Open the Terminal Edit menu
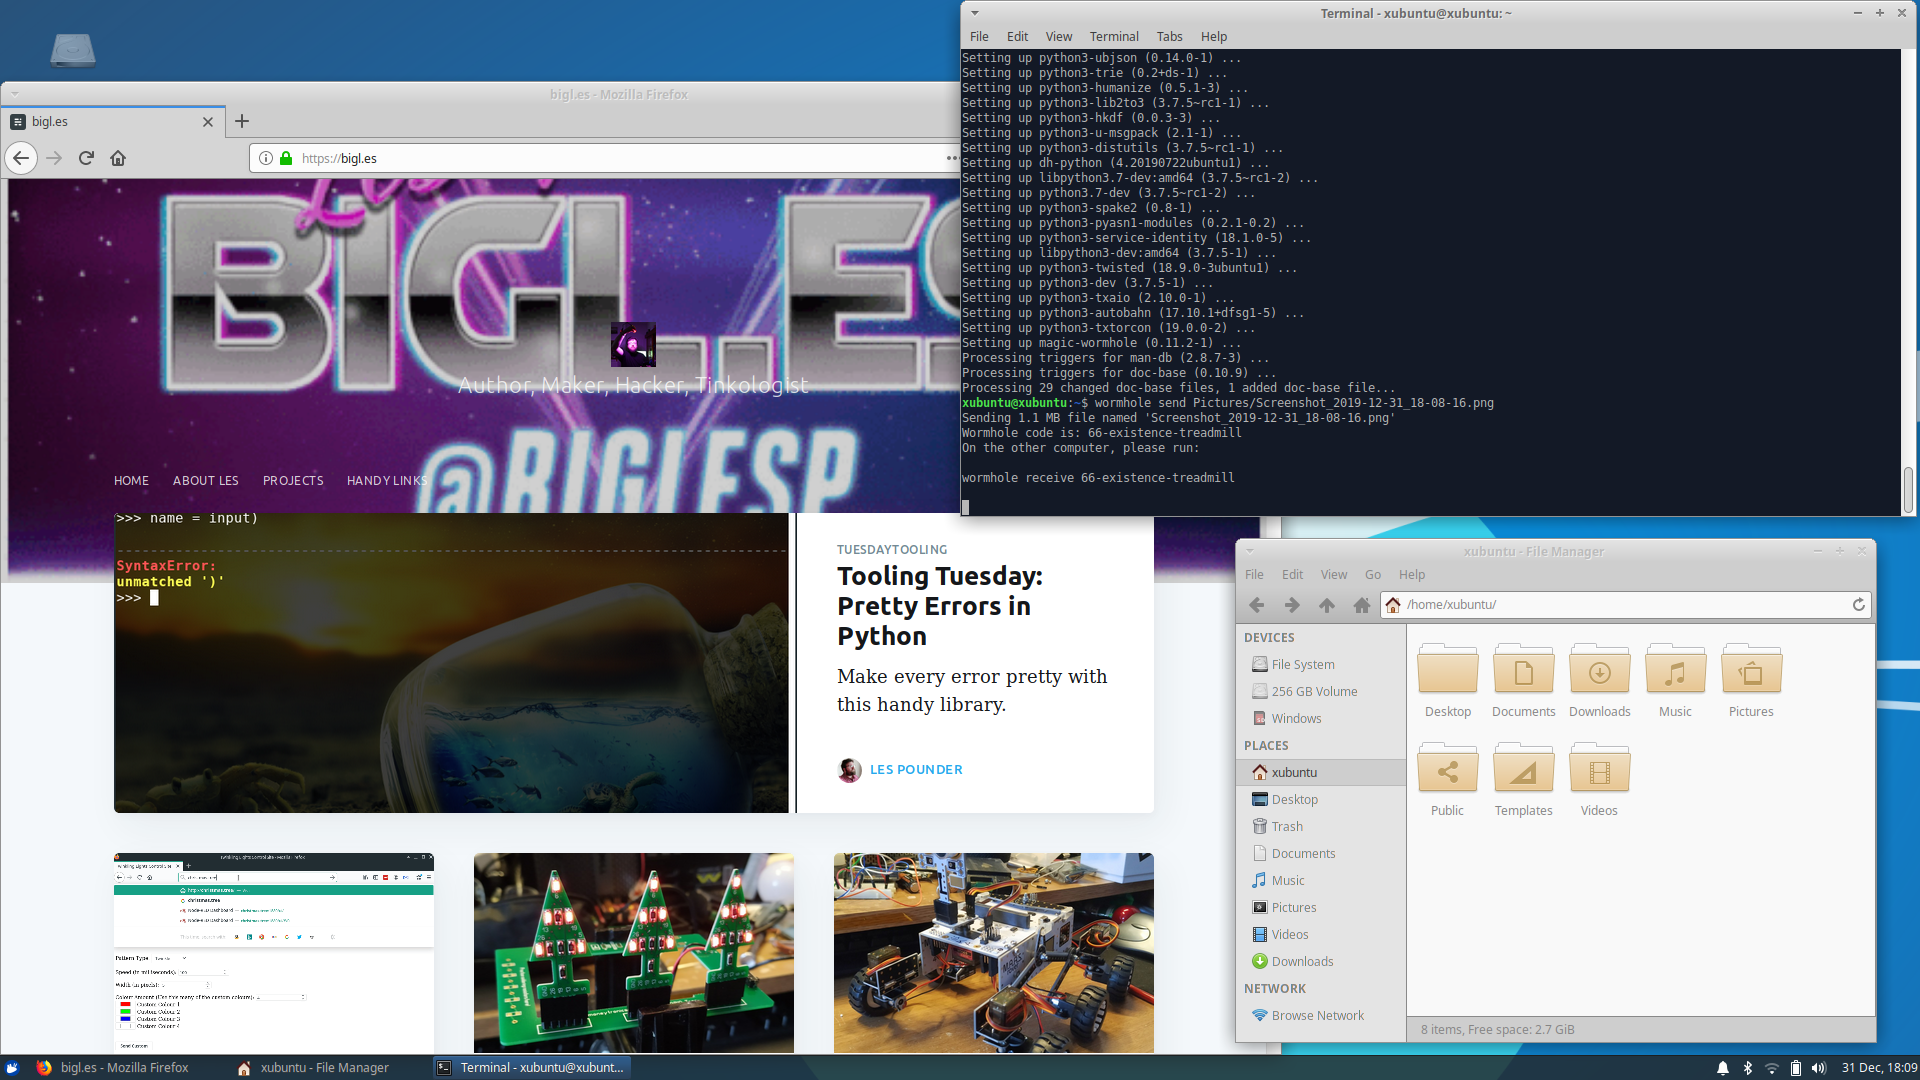Image resolution: width=1920 pixels, height=1080 pixels. tap(1017, 36)
